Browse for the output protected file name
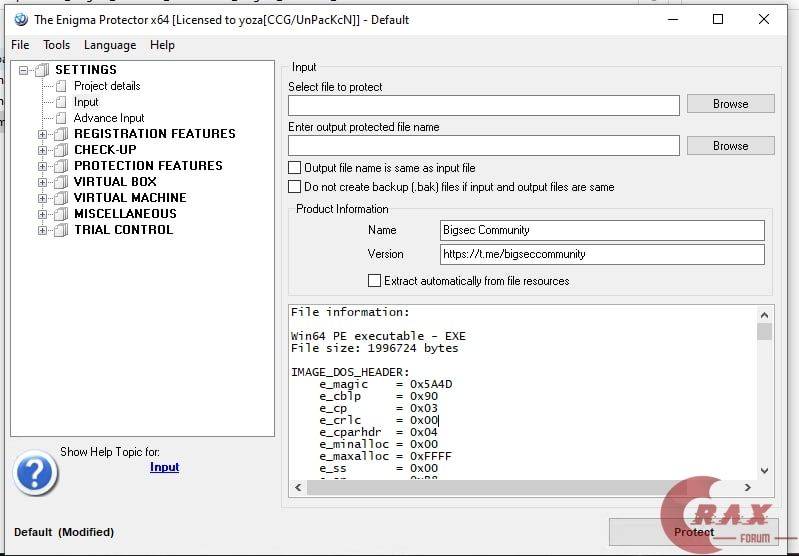Image resolution: width=799 pixels, height=556 pixels. [730, 146]
